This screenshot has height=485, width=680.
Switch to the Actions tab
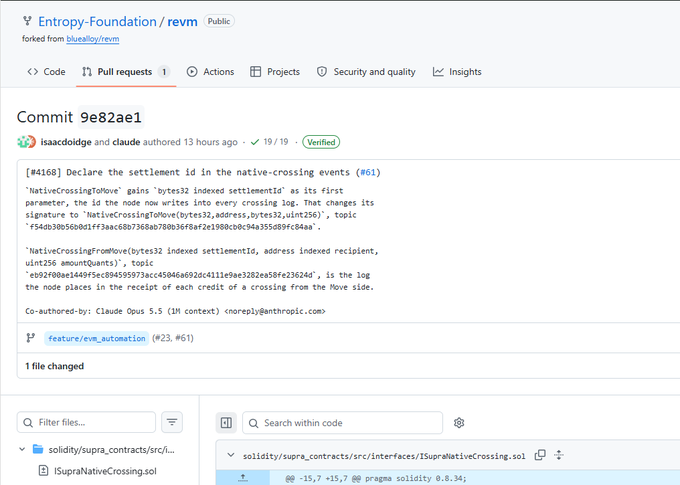pos(210,72)
